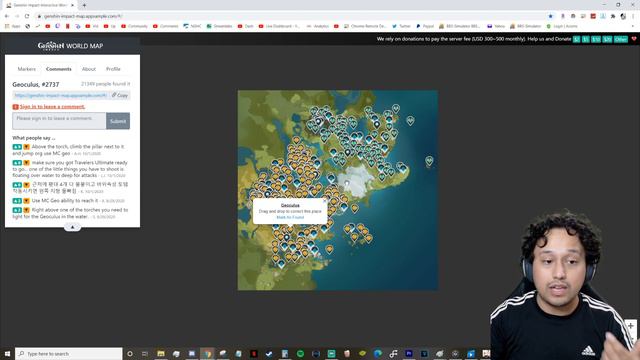This screenshot has height=360, width=640.
Task: Click the Windows taskbar search box
Action: [x=69, y=353]
